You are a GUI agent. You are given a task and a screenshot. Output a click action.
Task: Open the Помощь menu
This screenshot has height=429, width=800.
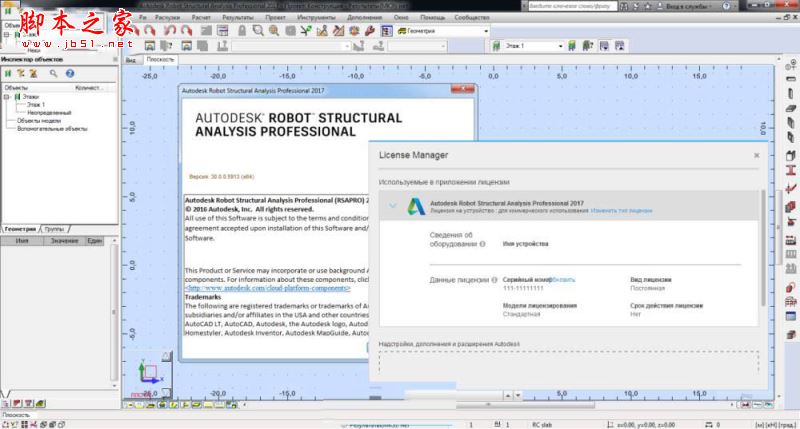pos(433,17)
